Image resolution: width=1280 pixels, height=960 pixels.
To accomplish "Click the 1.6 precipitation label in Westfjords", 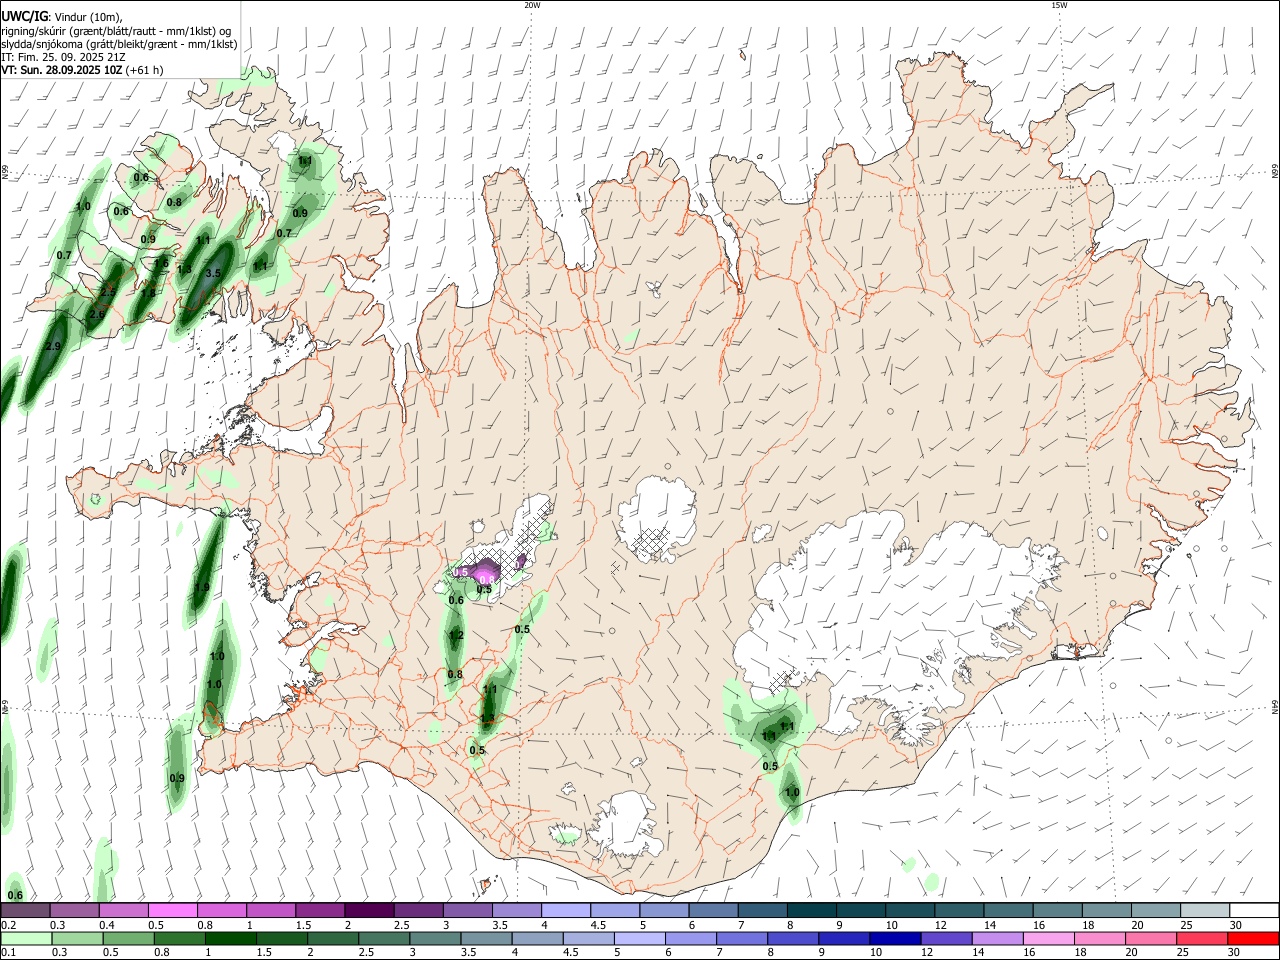I will pyautogui.click(x=161, y=263).
